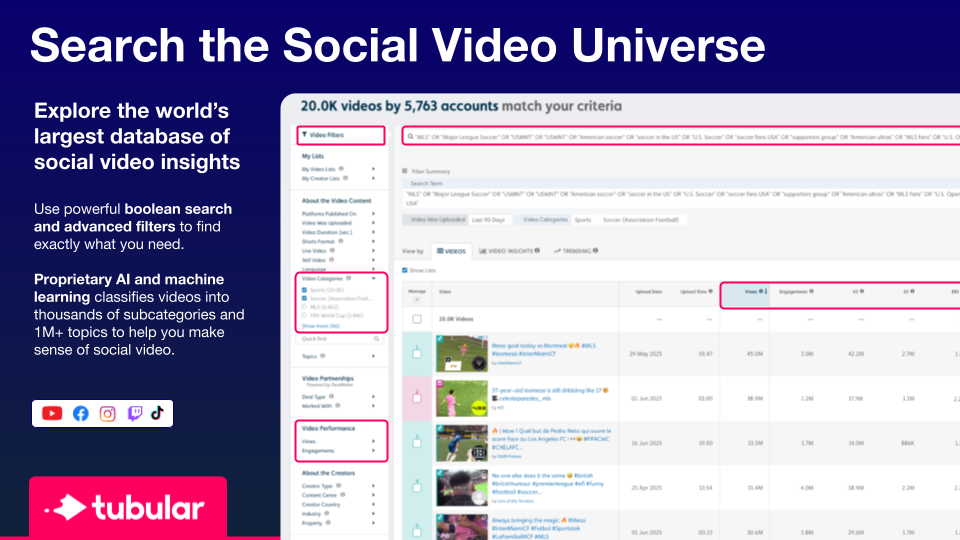
Task: Click the Instagram icon in the platform badge
Action: tap(107, 413)
